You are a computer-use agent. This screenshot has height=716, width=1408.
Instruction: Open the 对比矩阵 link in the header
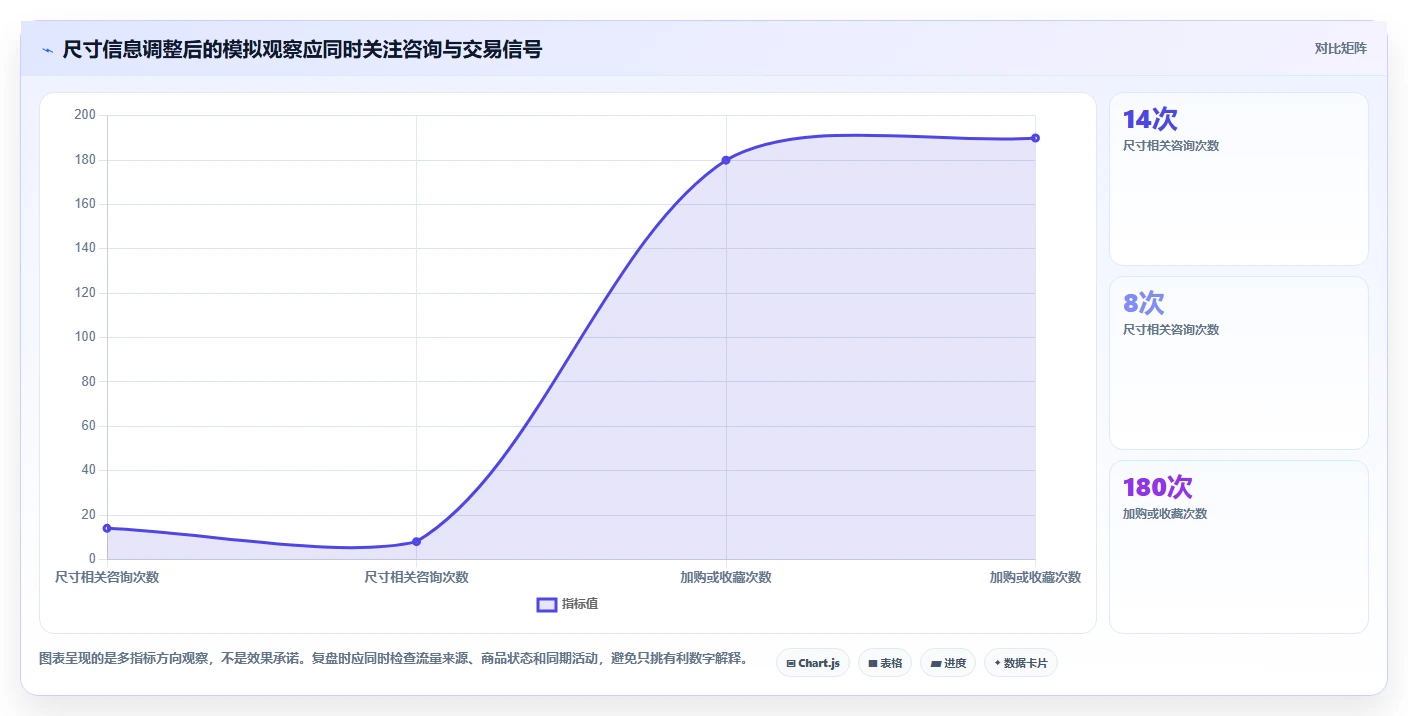click(x=1340, y=48)
